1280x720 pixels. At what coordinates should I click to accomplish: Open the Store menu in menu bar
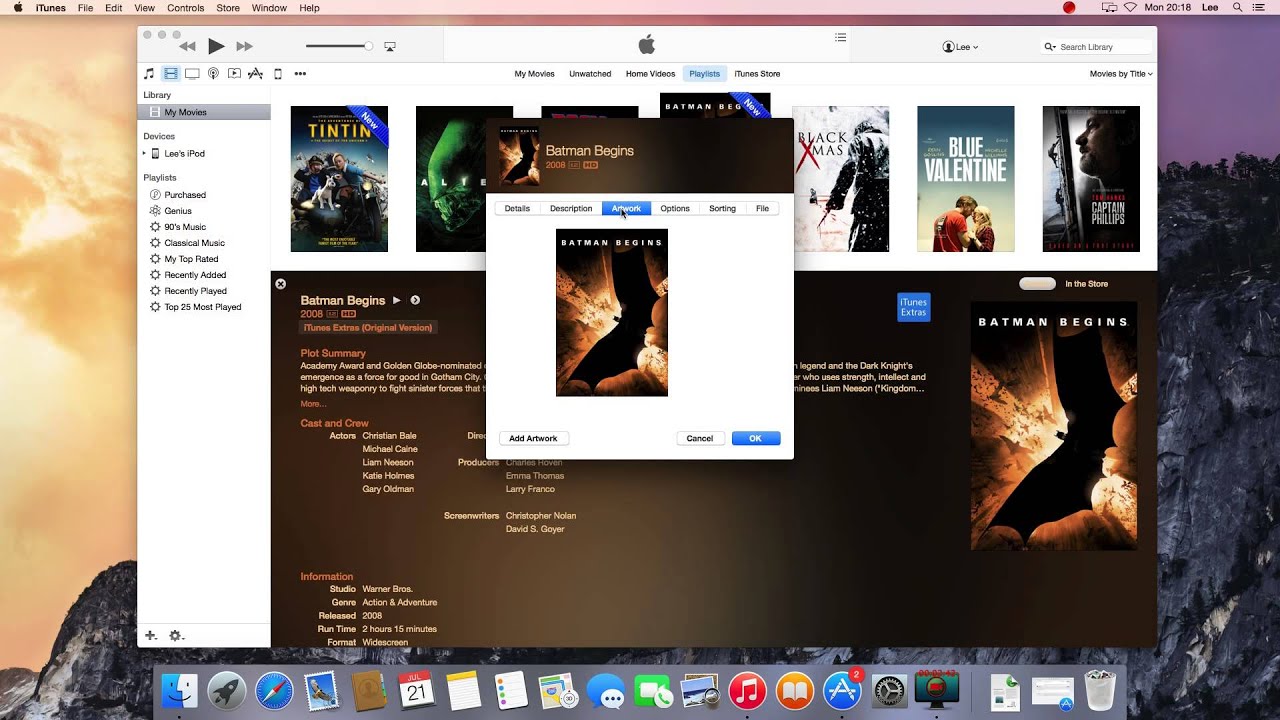coord(228,8)
